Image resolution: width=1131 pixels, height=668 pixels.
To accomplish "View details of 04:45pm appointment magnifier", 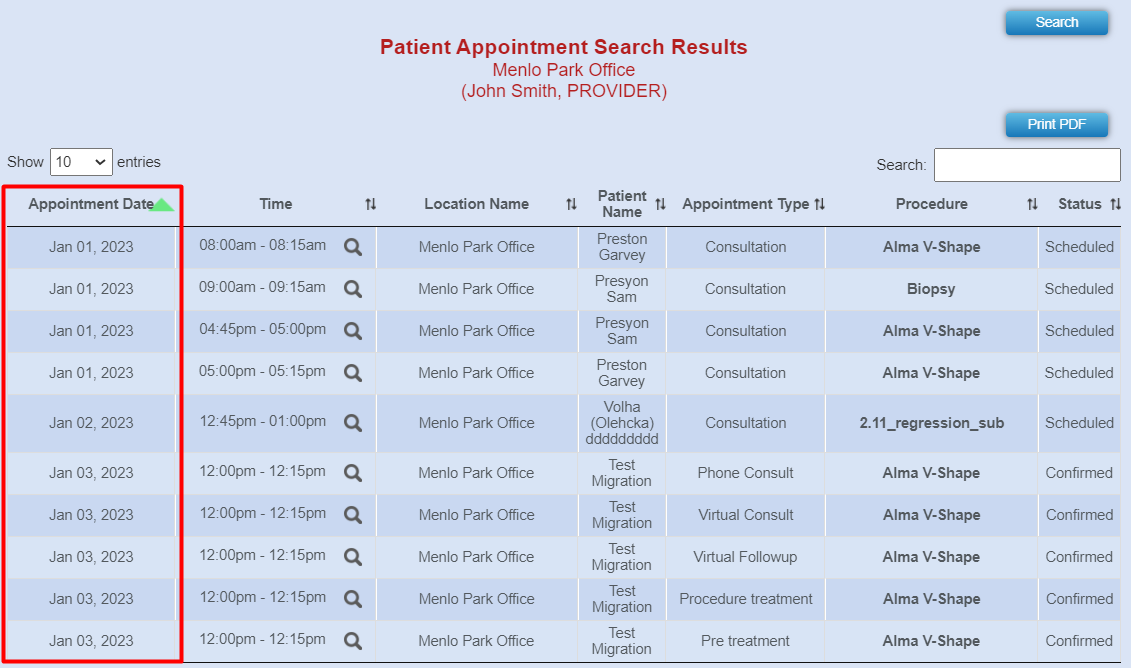I will click(353, 330).
